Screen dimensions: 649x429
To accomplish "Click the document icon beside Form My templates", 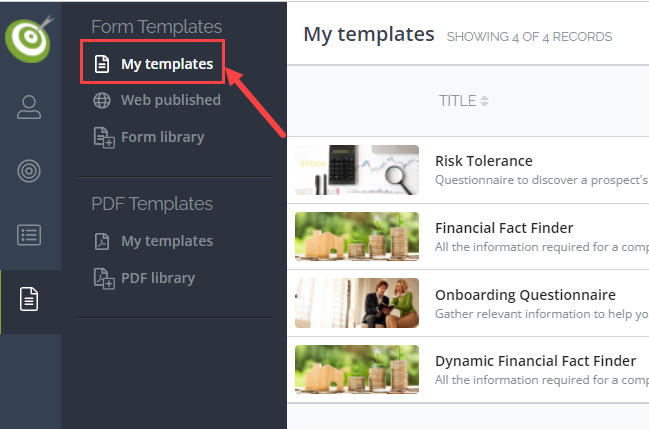I will tap(102, 64).
